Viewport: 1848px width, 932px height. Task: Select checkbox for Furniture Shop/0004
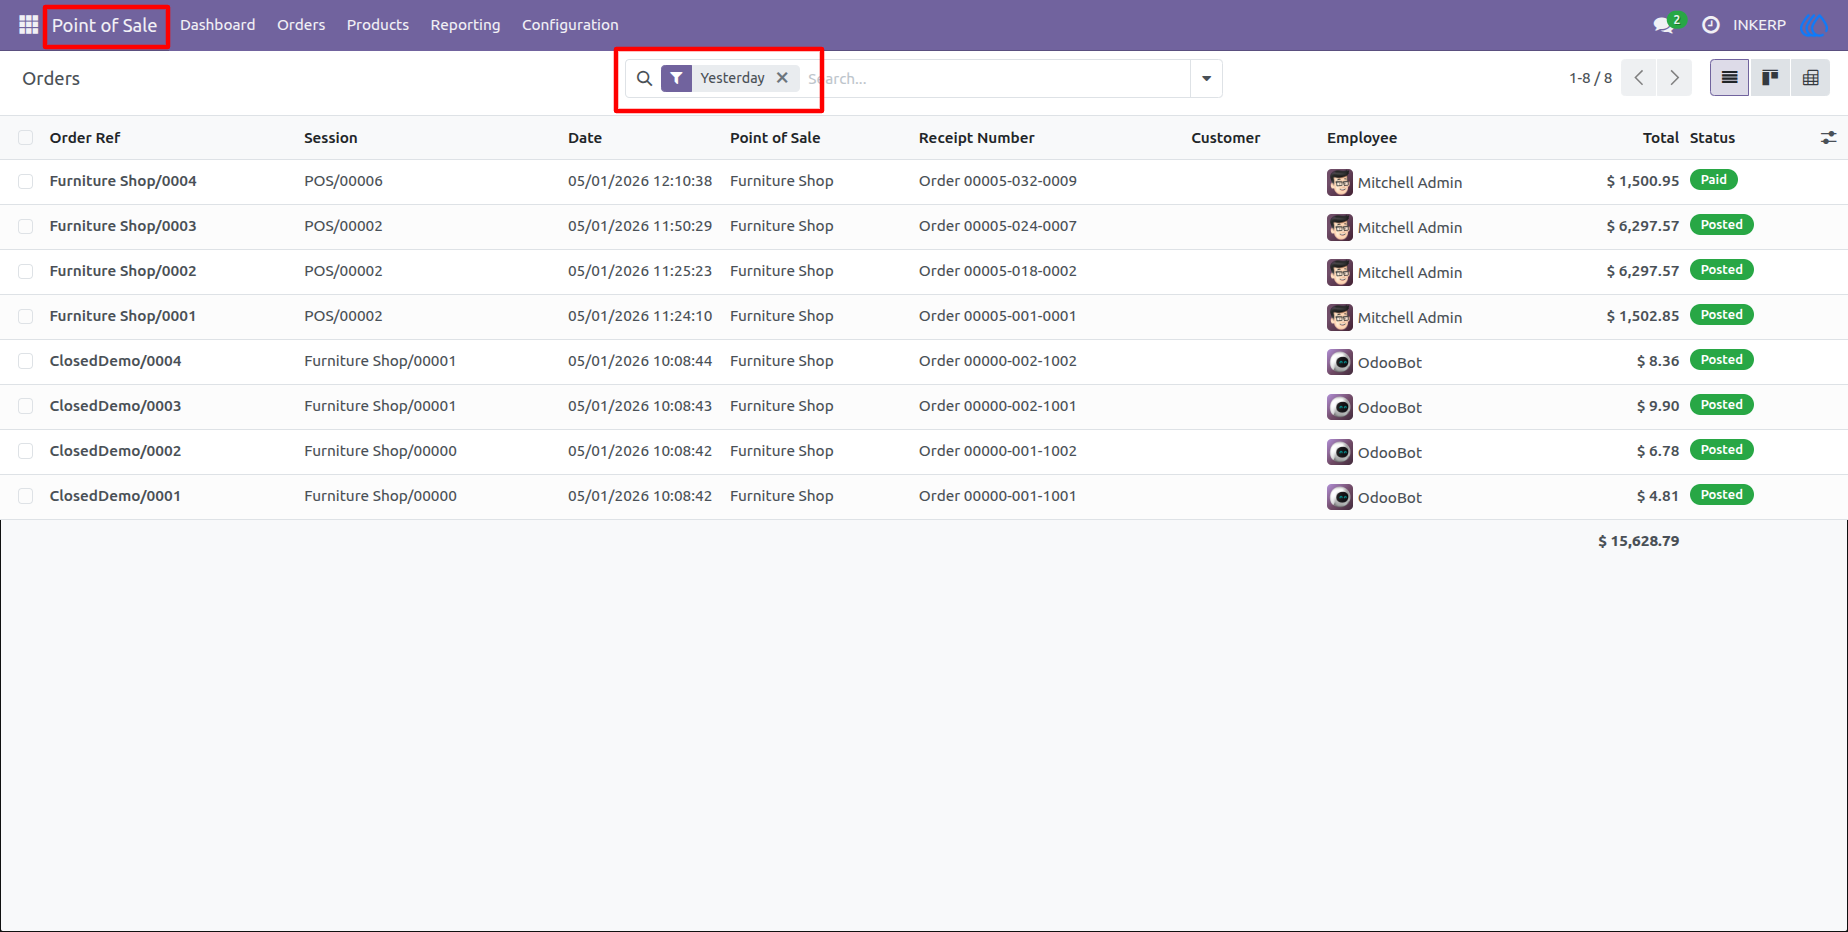[x=26, y=182]
